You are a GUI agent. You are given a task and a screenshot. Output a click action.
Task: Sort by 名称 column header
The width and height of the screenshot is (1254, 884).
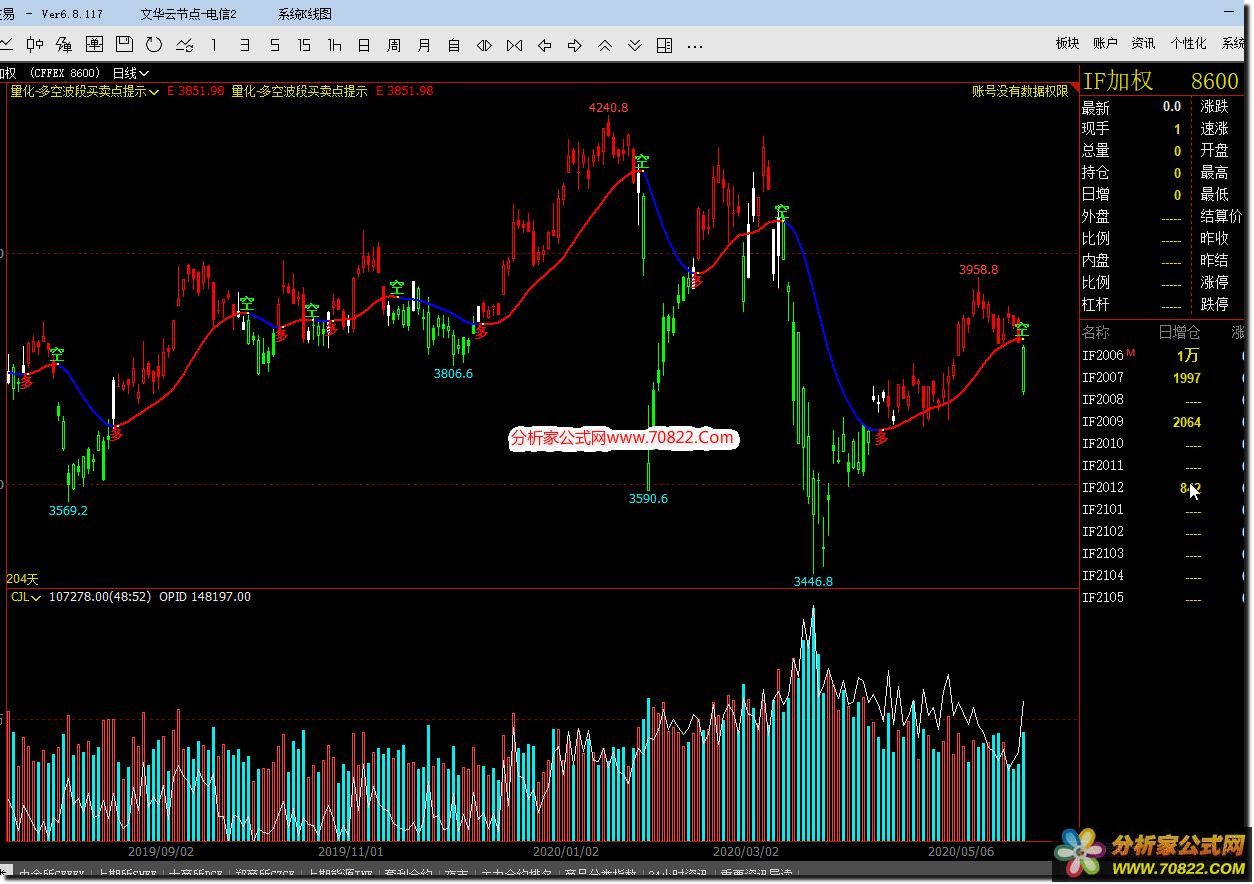point(1096,332)
